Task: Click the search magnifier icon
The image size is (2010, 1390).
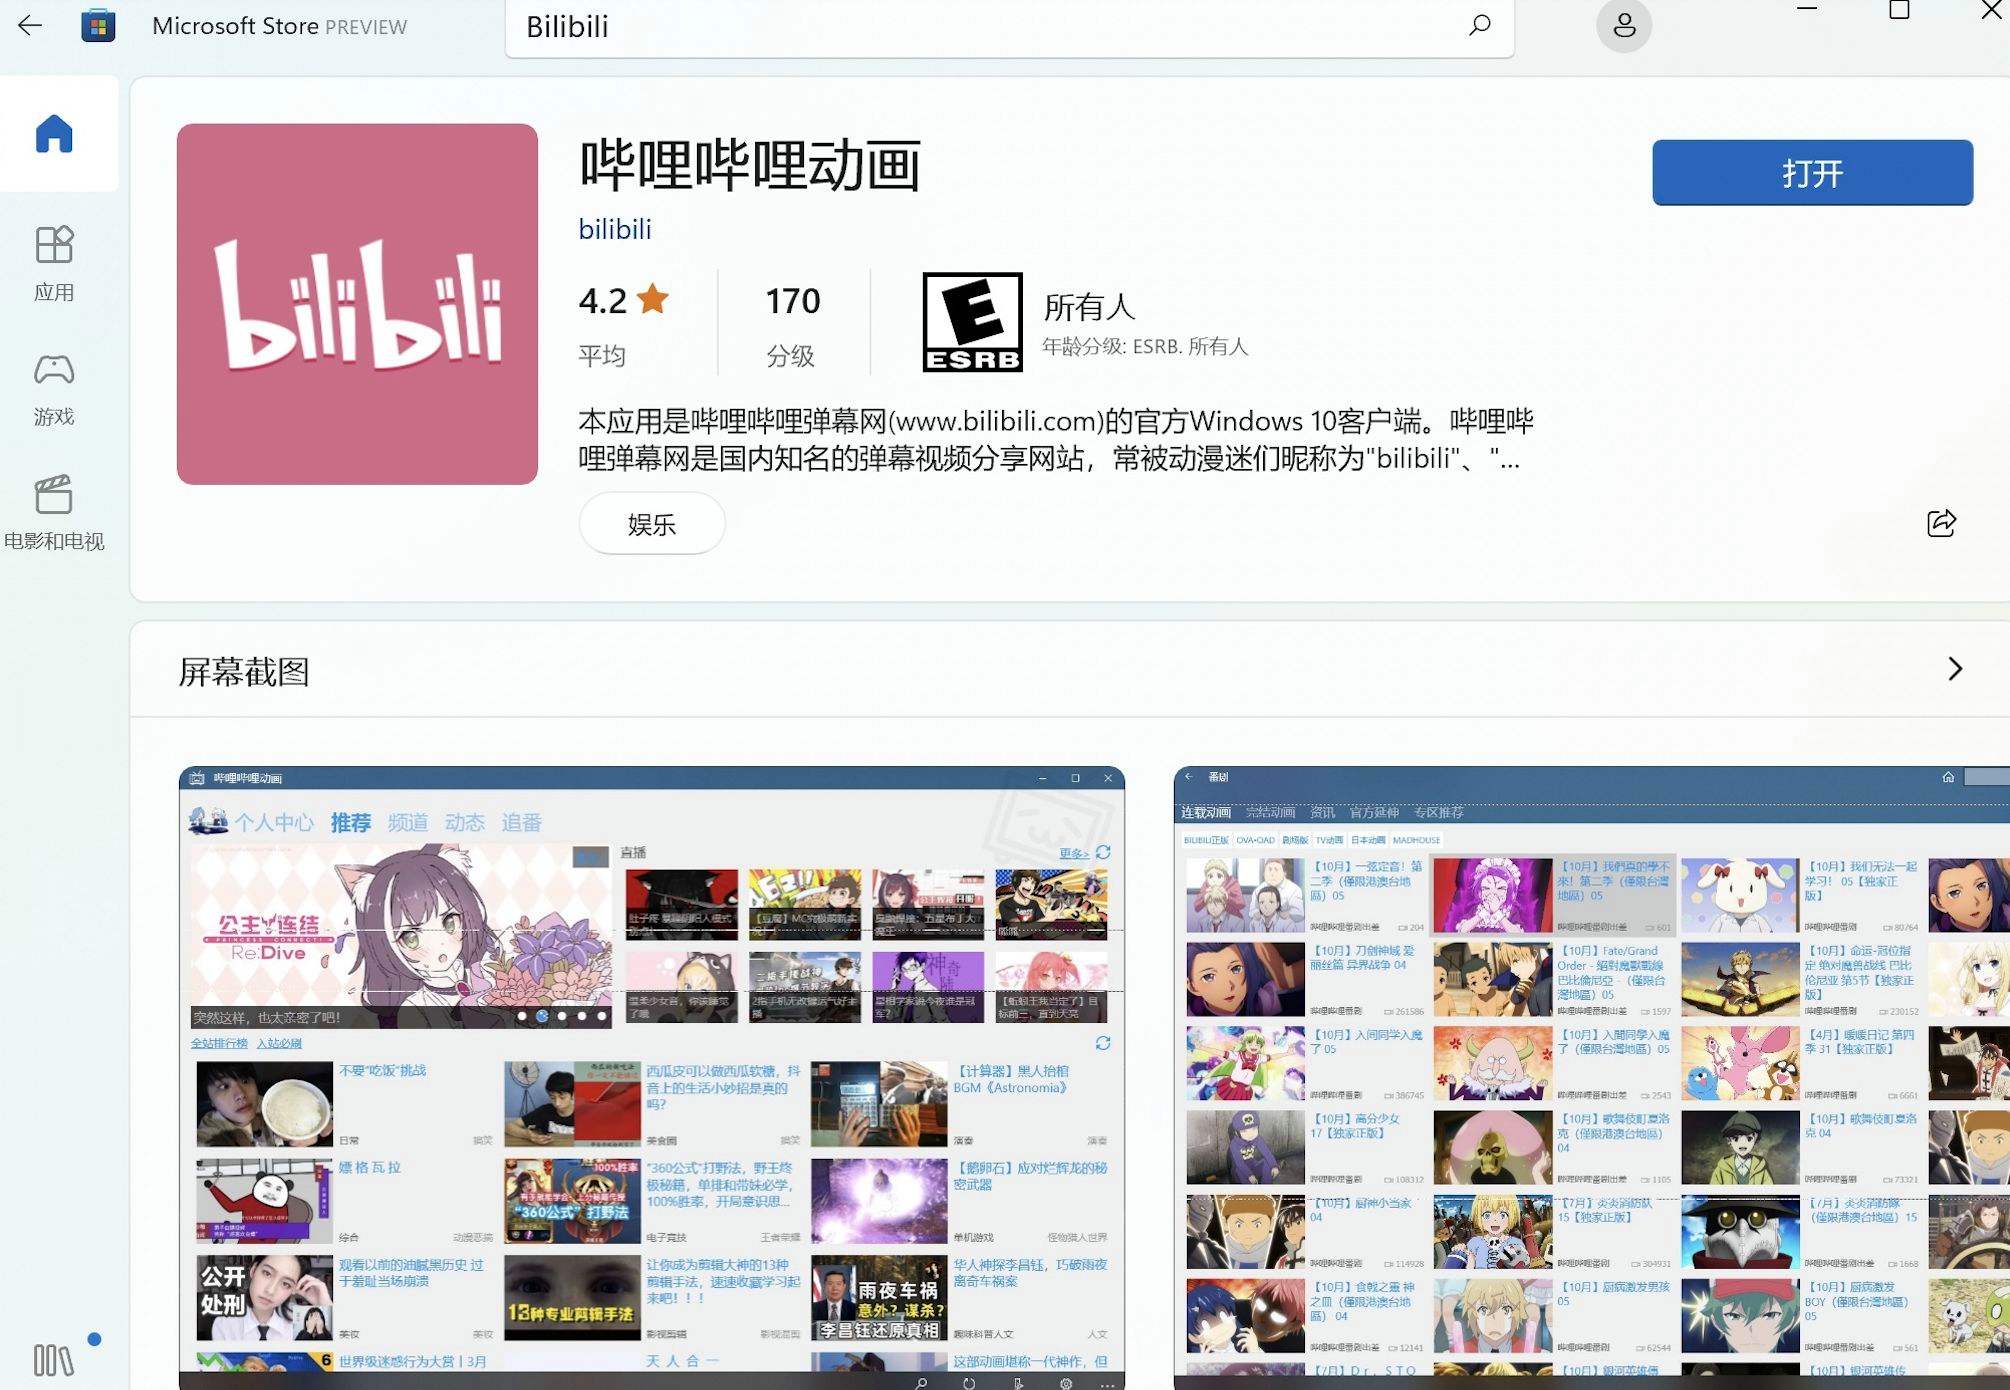Action: [x=1480, y=26]
